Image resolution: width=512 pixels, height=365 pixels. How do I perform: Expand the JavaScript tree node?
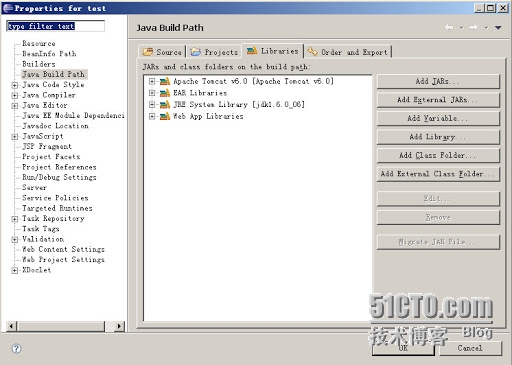[14, 136]
